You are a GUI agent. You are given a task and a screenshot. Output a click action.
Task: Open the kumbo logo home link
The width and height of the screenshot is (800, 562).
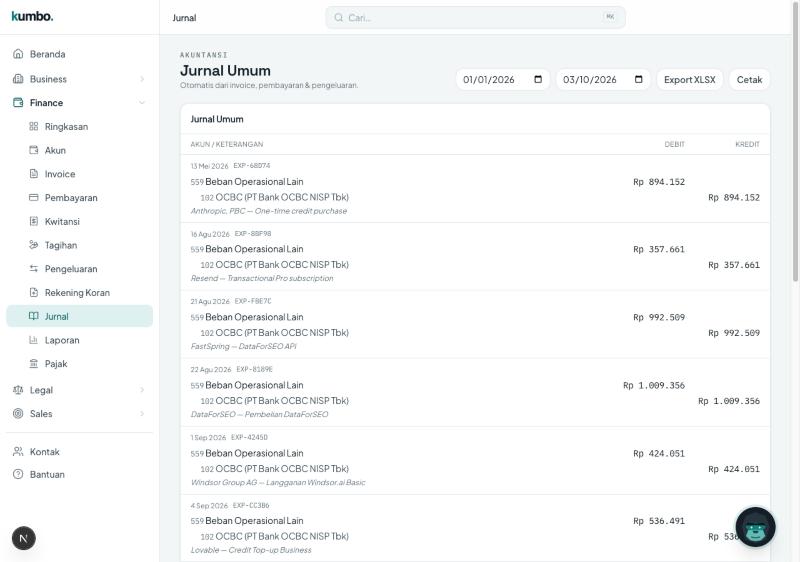[x=32, y=16]
